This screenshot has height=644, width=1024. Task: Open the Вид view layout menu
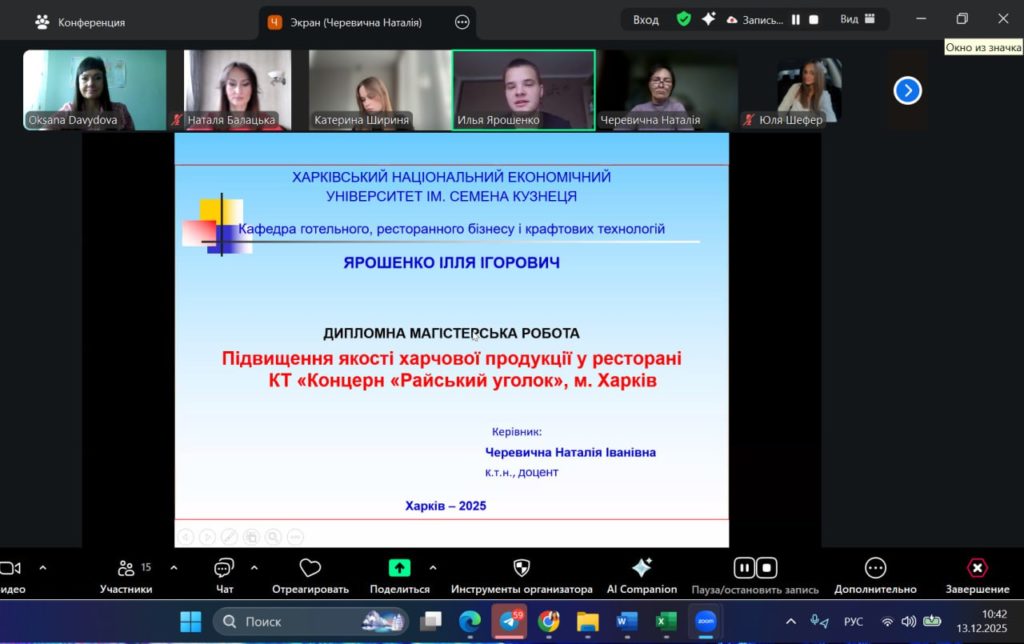click(858, 19)
